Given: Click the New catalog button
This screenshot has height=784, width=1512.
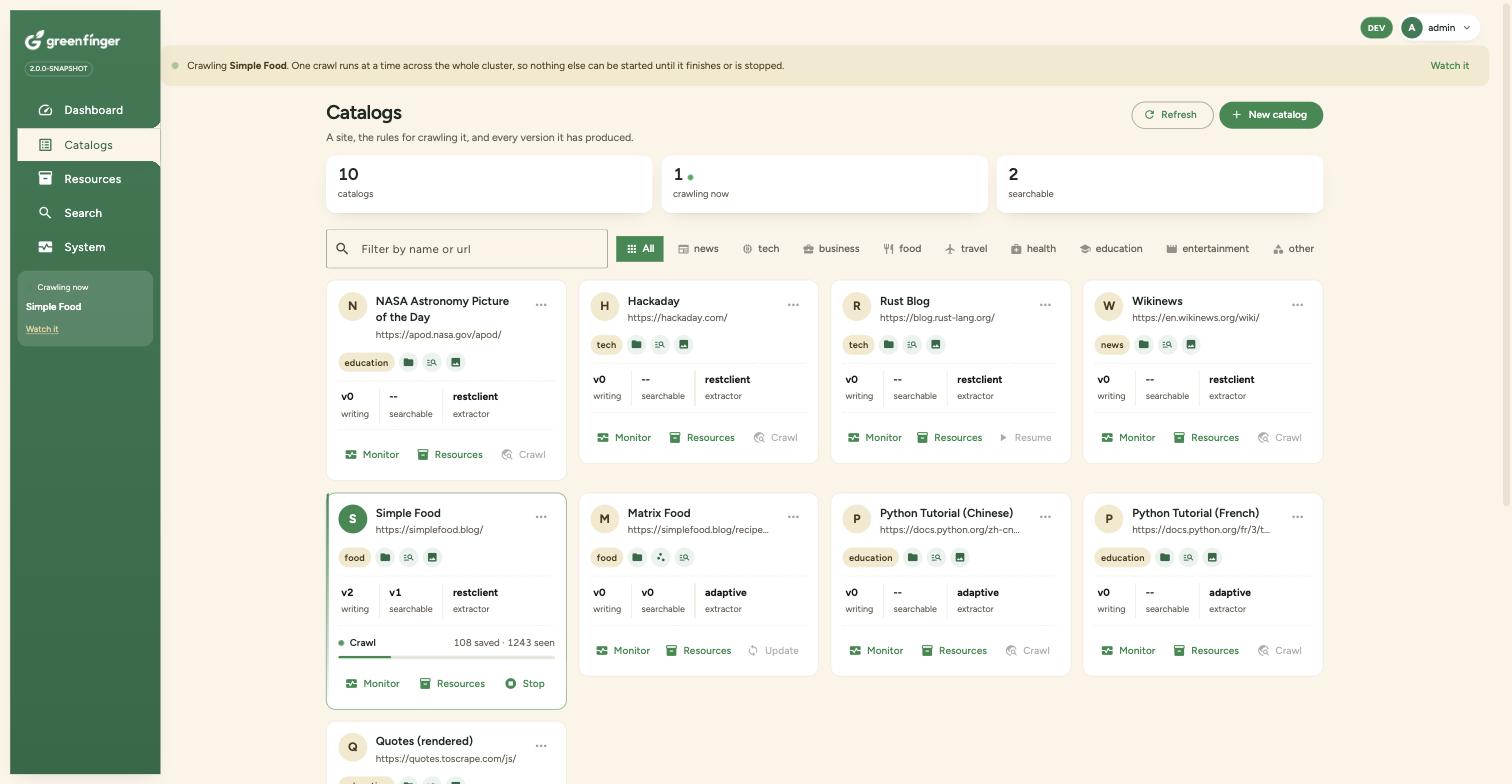Looking at the screenshot, I should coord(1271,115).
